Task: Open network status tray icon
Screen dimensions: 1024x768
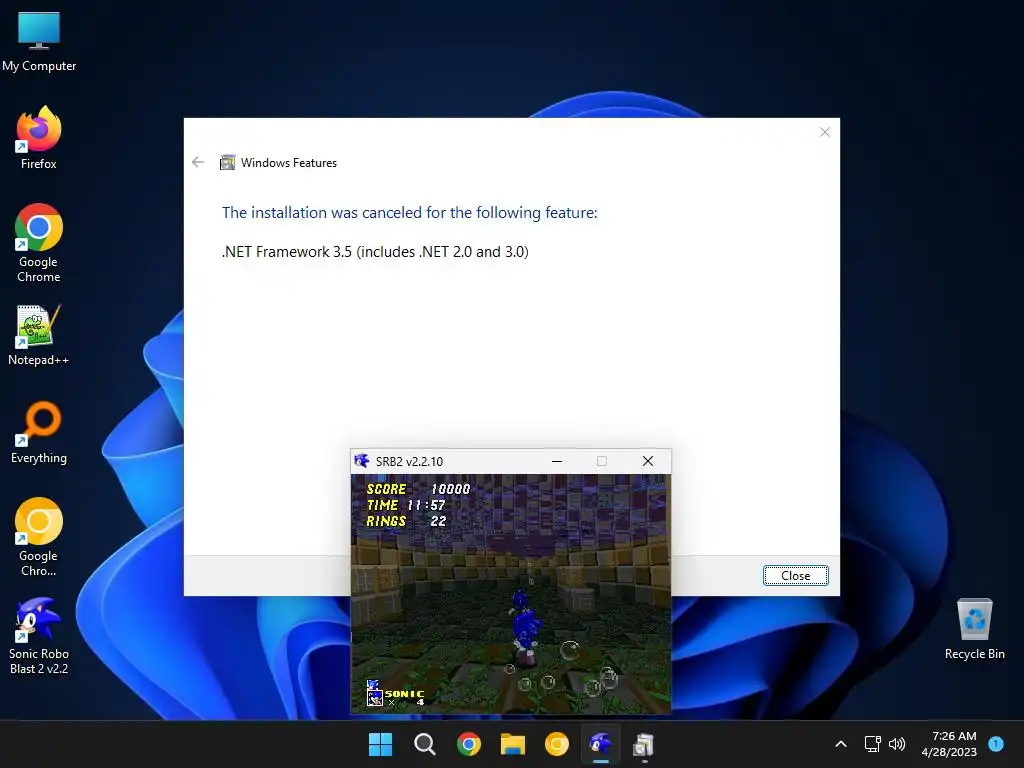Action: 872,744
